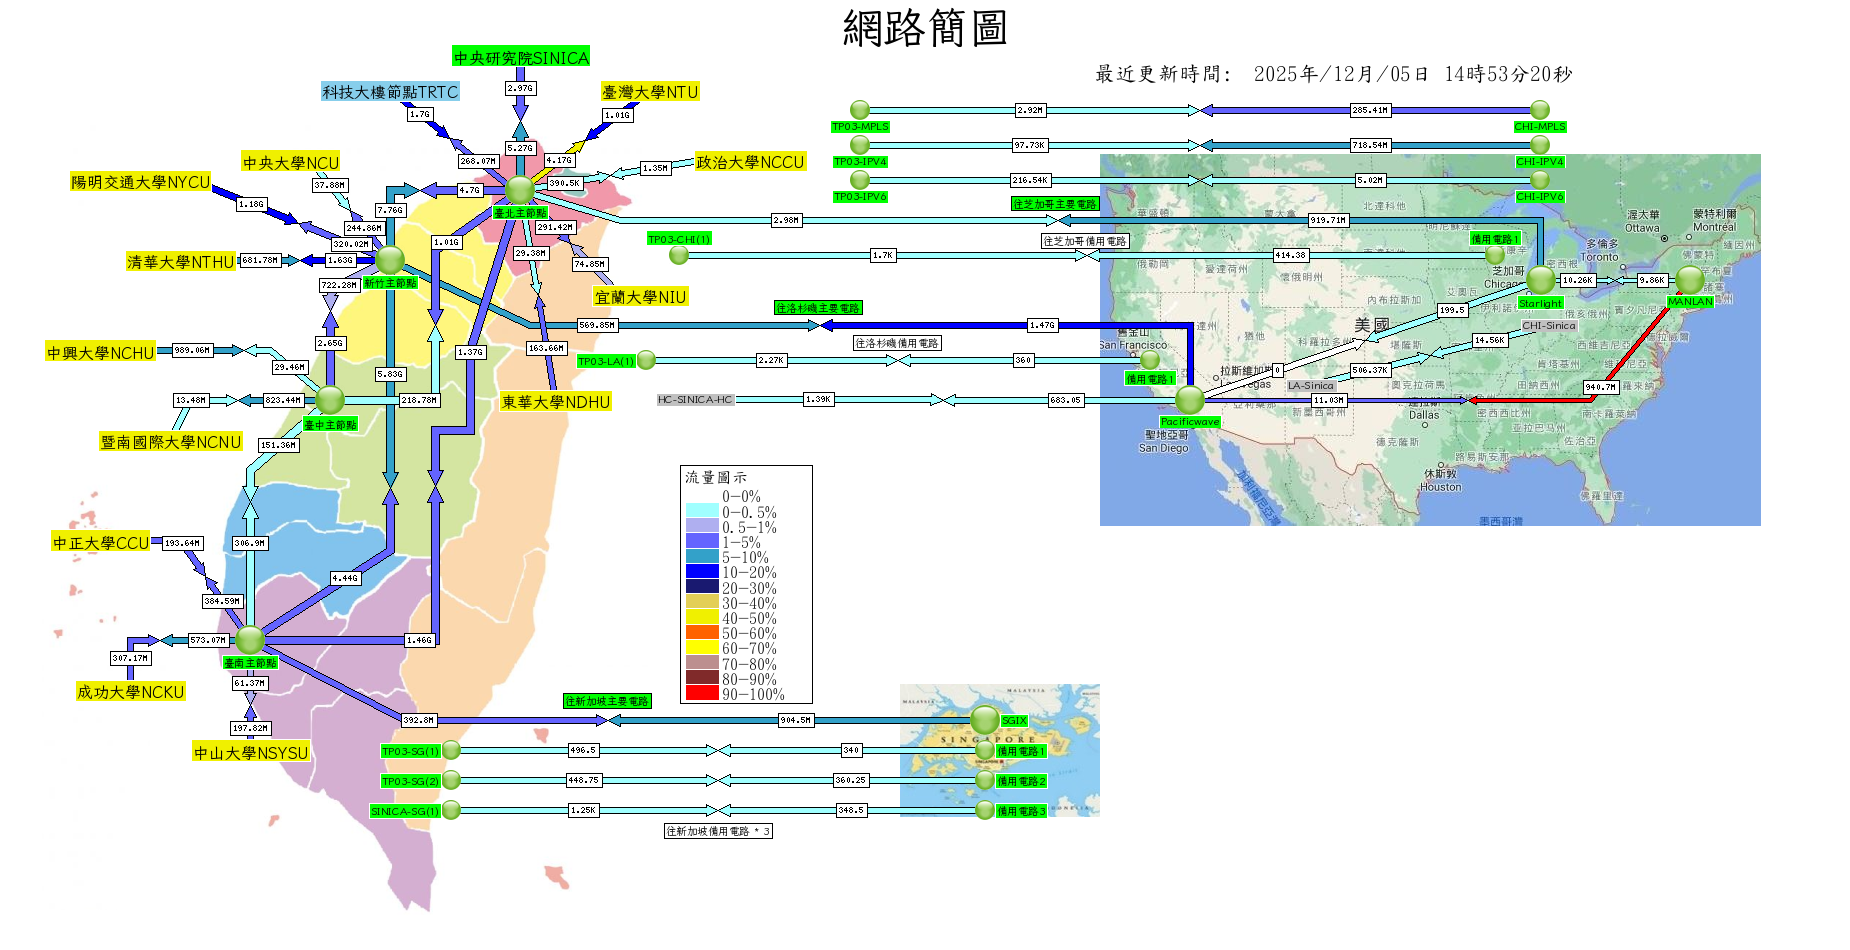
Task: Click the 往洛杉磯主要電路 circuit label
Action: pyautogui.click(x=818, y=308)
